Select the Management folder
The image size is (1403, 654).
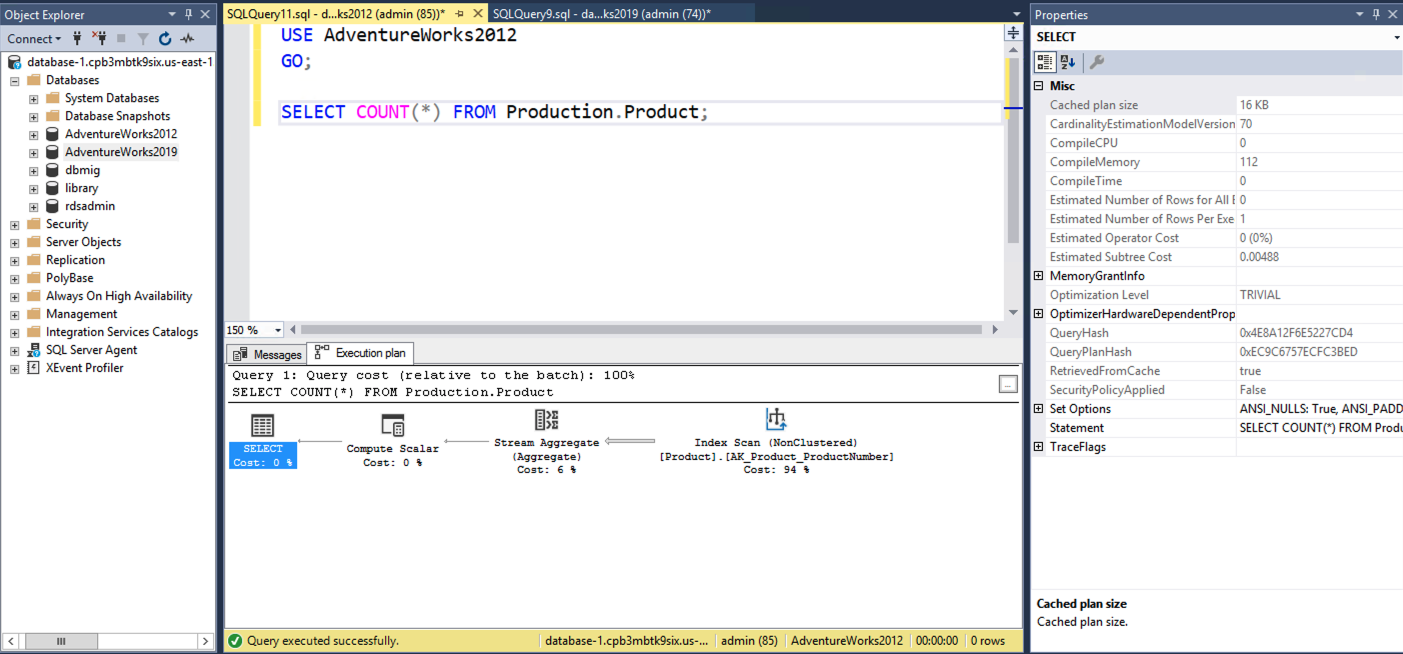pos(81,314)
